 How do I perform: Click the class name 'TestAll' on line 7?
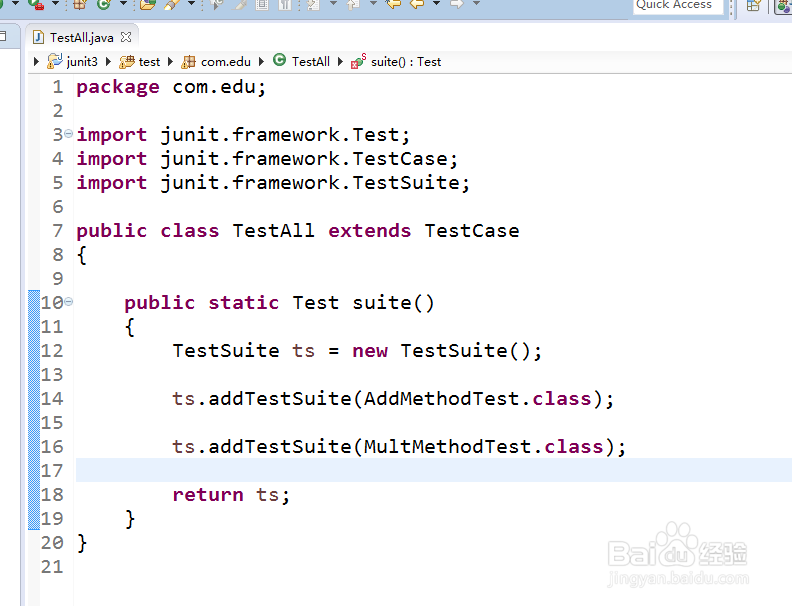pyautogui.click(x=273, y=231)
